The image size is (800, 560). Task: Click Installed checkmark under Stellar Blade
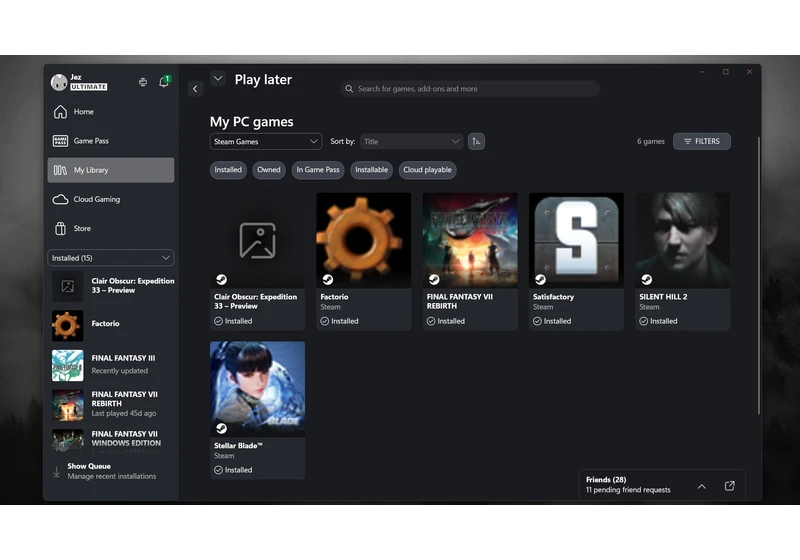[218, 470]
